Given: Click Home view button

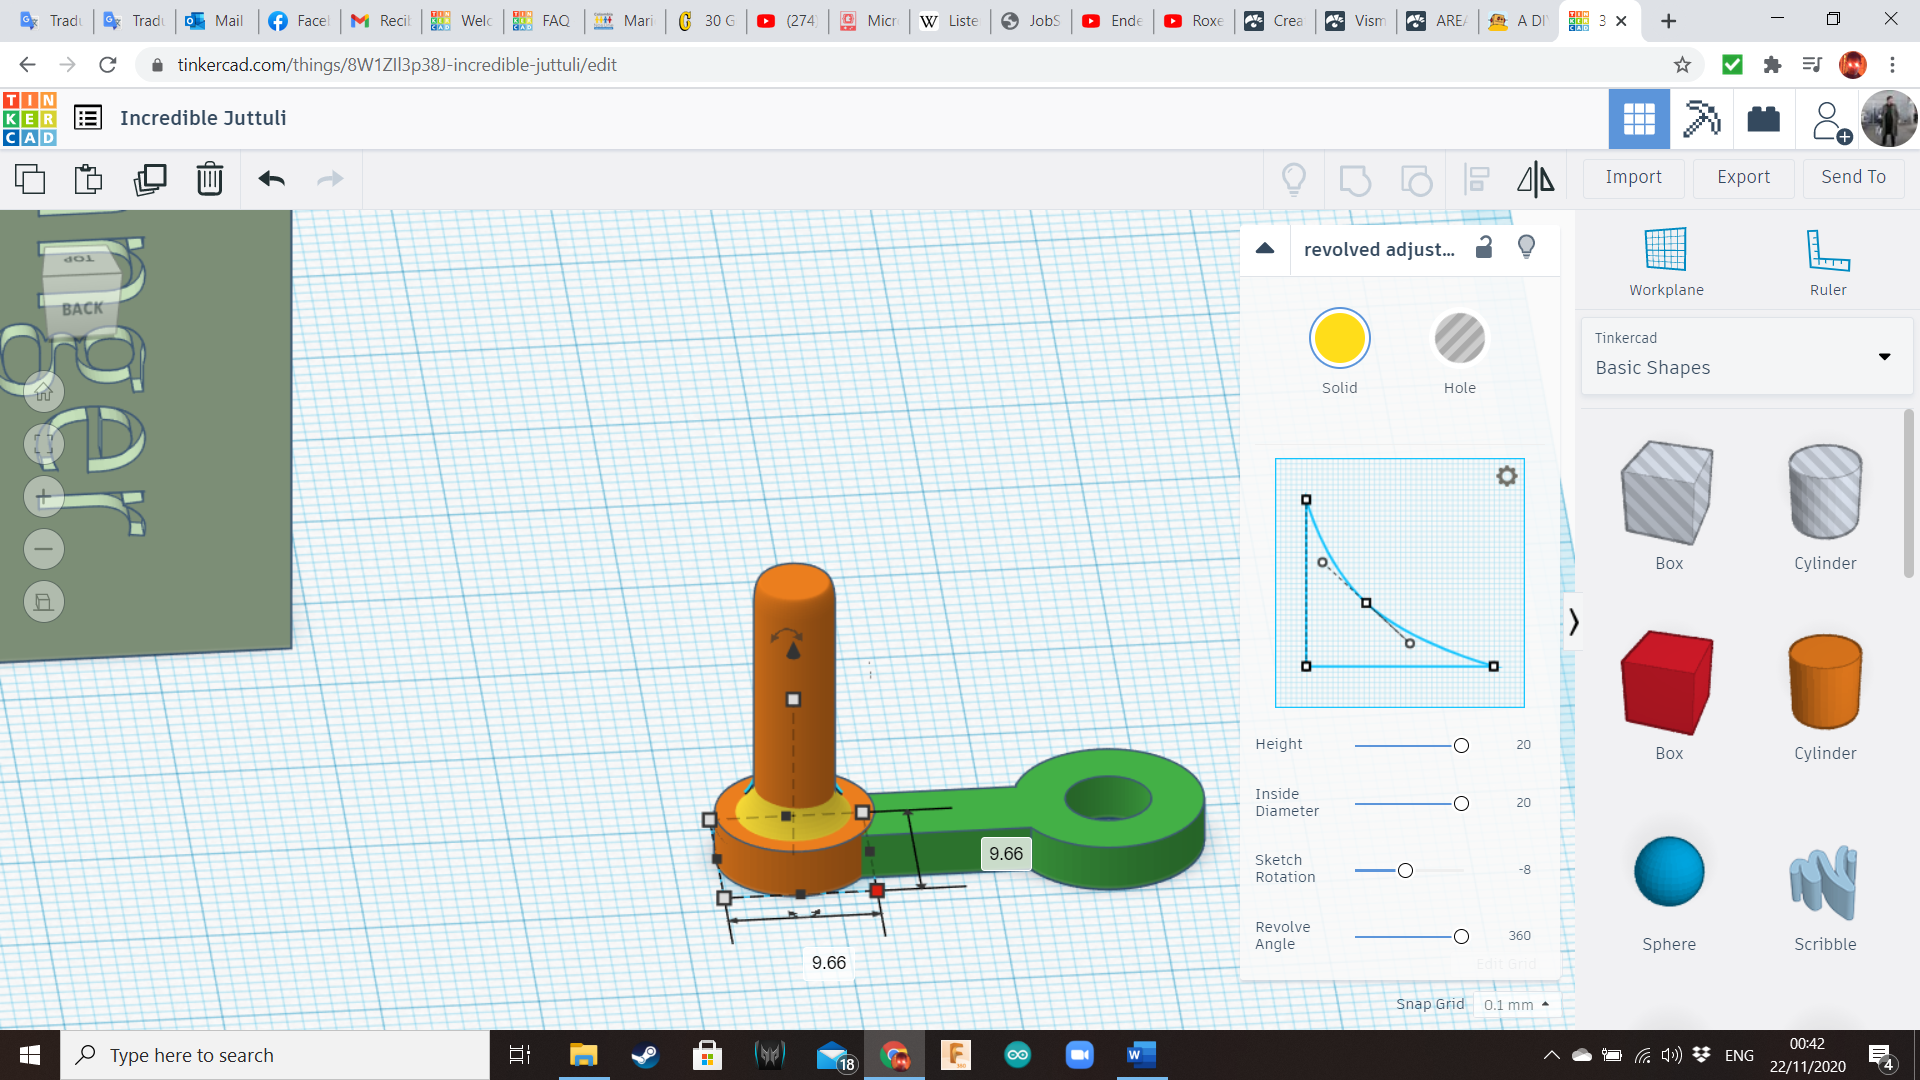Looking at the screenshot, I should tap(44, 392).
